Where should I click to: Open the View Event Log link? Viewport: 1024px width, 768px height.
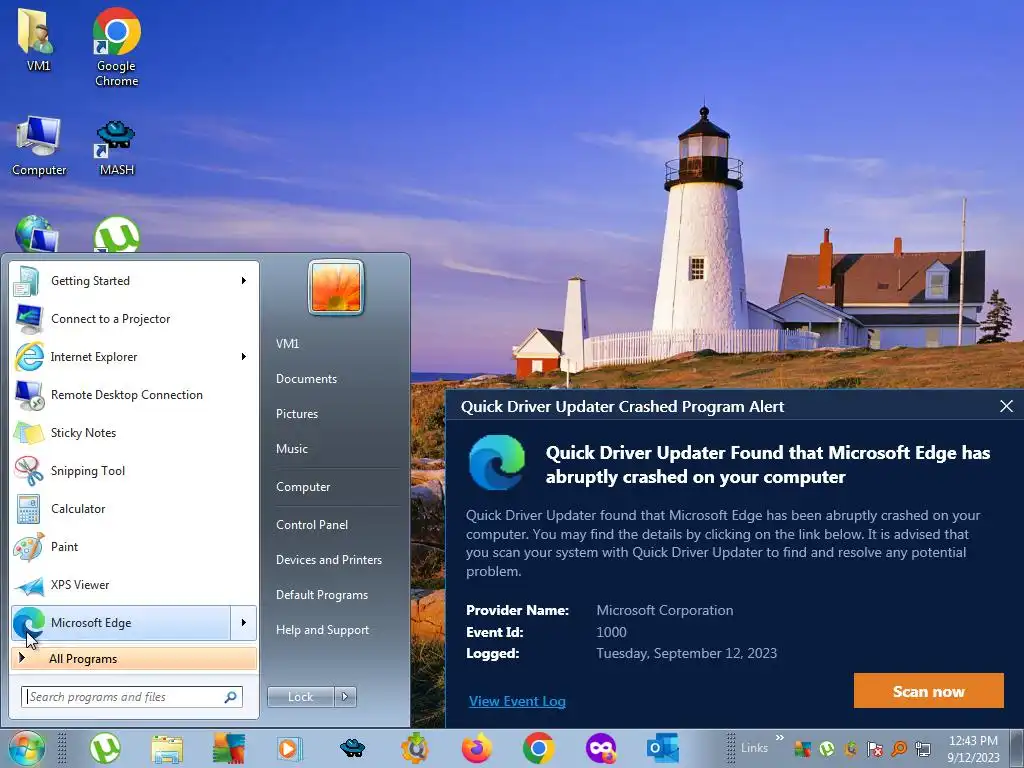click(517, 701)
